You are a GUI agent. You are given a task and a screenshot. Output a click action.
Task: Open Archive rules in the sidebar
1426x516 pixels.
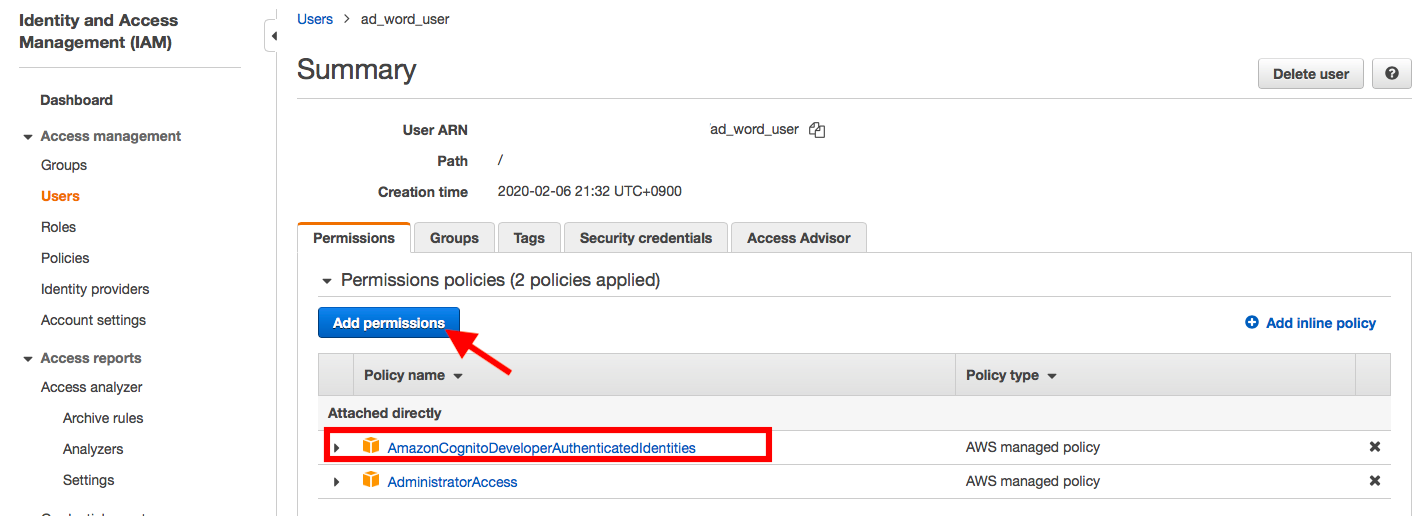click(103, 418)
